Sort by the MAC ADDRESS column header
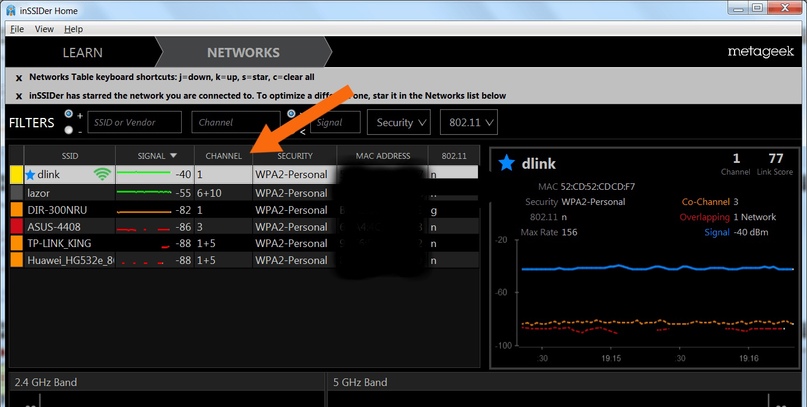The width and height of the screenshot is (807, 407). [383, 155]
